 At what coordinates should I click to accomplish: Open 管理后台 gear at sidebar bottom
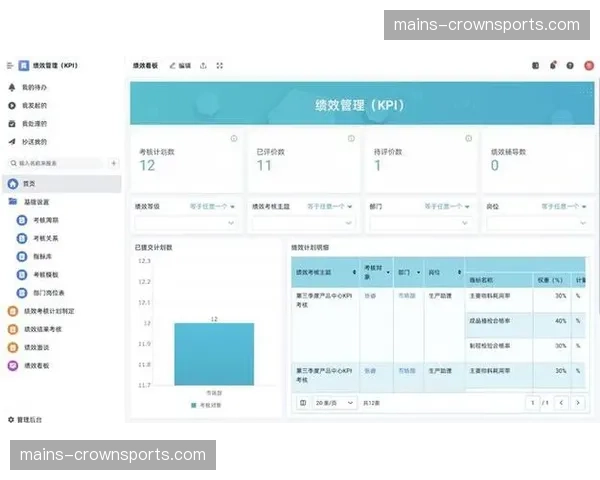point(25,420)
